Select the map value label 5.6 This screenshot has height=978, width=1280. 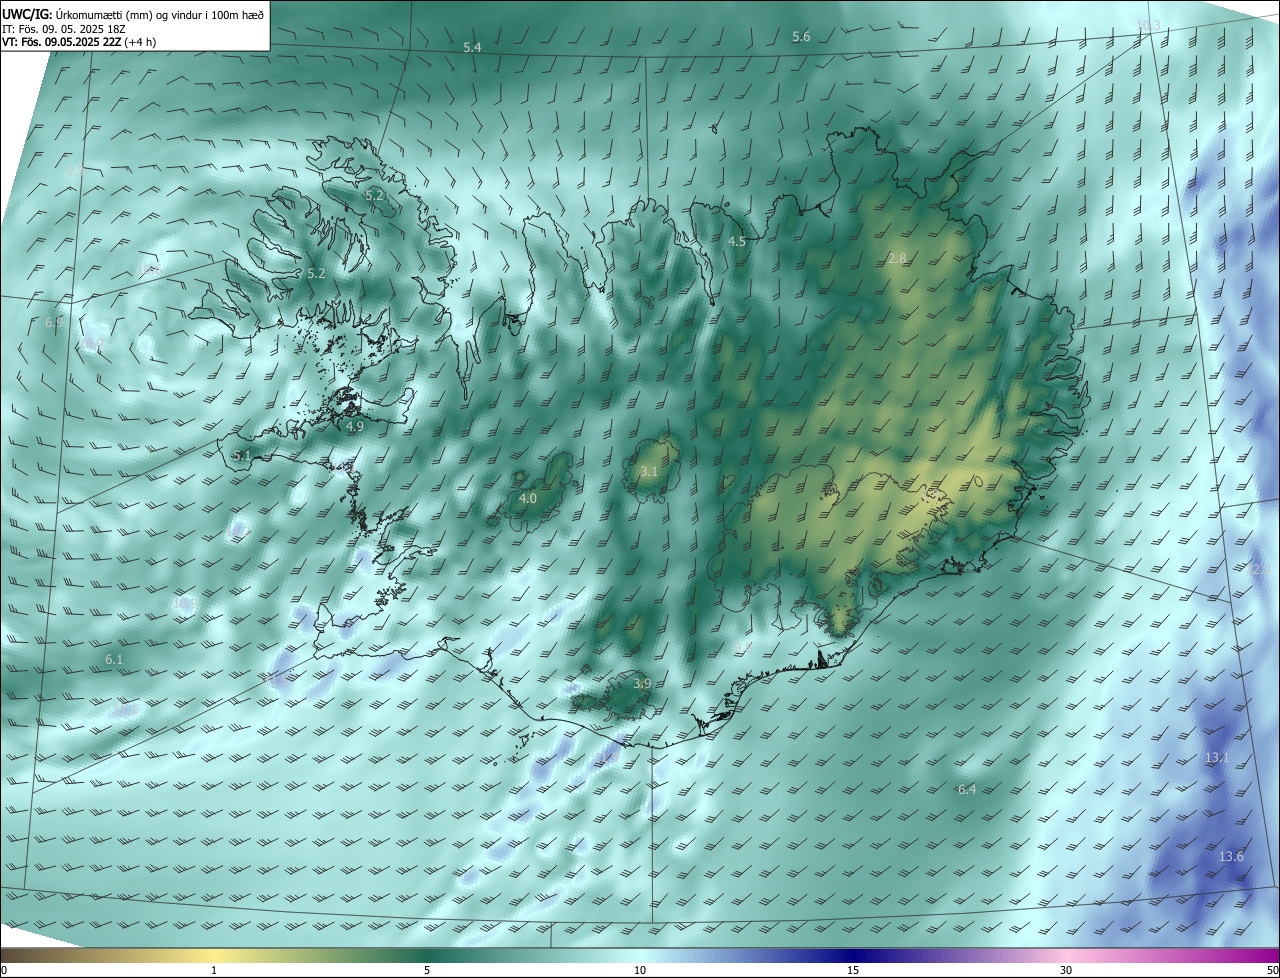point(801,37)
